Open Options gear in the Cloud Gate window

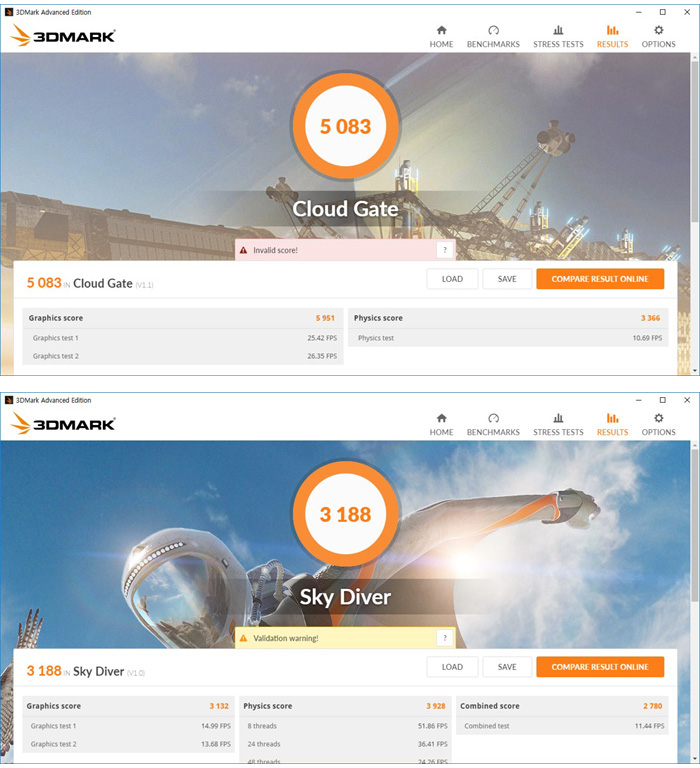(x=658, y=30)
